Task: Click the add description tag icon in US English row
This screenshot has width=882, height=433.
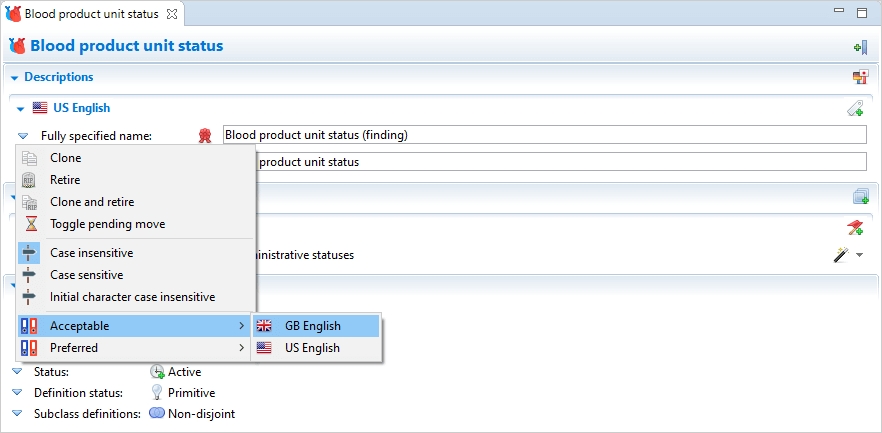Action: [855, 108]
